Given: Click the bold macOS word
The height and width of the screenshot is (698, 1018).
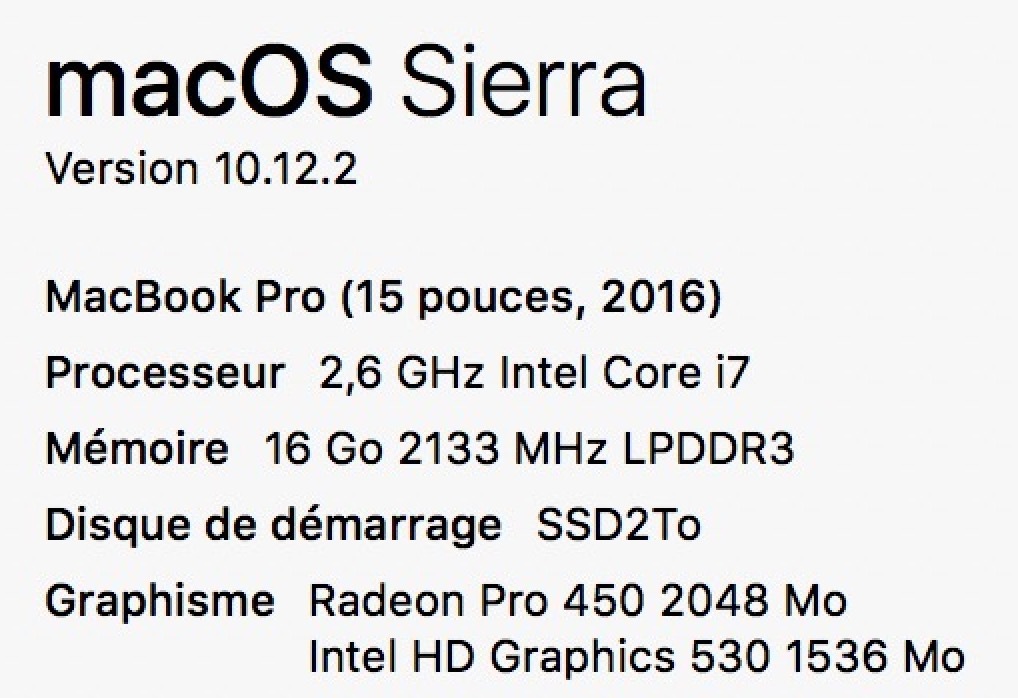Looking at the screenshot, I should (209, 82).
